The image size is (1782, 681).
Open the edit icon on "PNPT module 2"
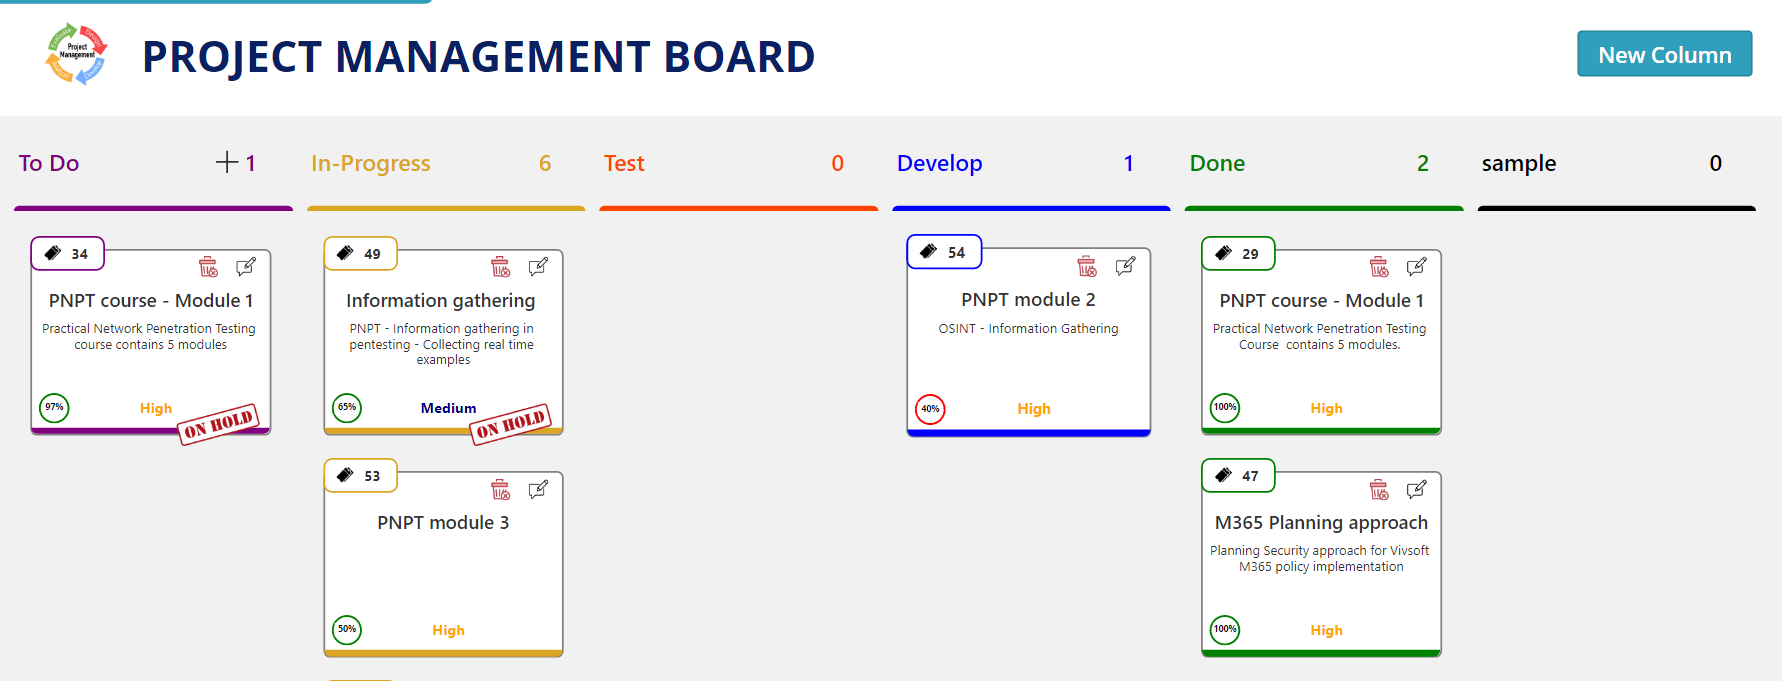1125,267
